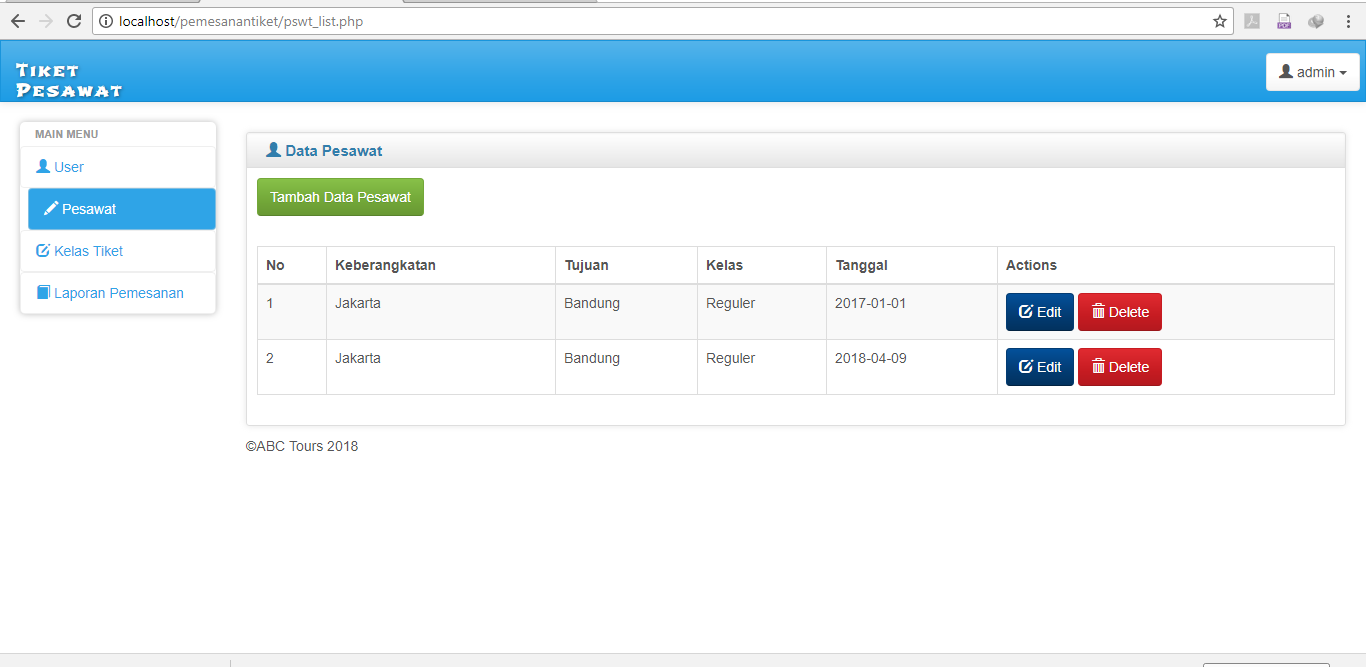Reload the current page
1366x667 pixels.
click(73, 21)
